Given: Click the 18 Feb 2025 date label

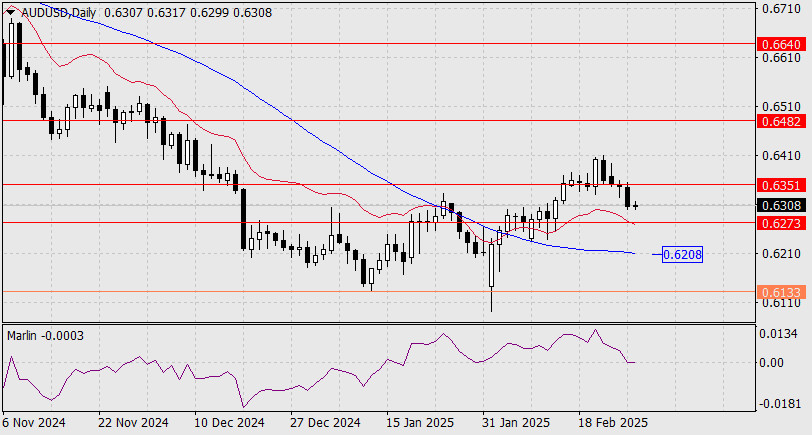Looking at the screenshot, I should [x=613, y=423].
